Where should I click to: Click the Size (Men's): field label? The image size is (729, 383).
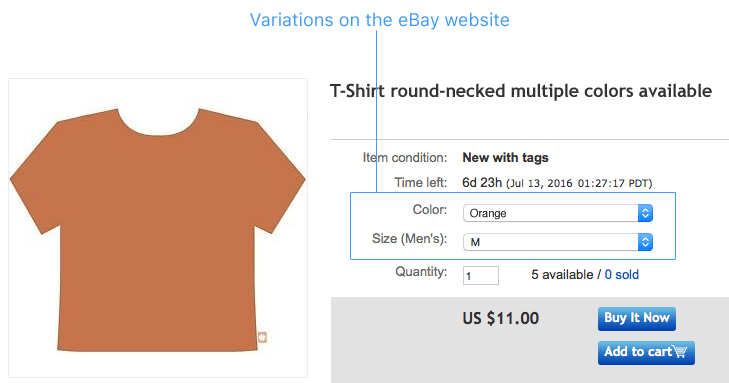pos(410,239)
